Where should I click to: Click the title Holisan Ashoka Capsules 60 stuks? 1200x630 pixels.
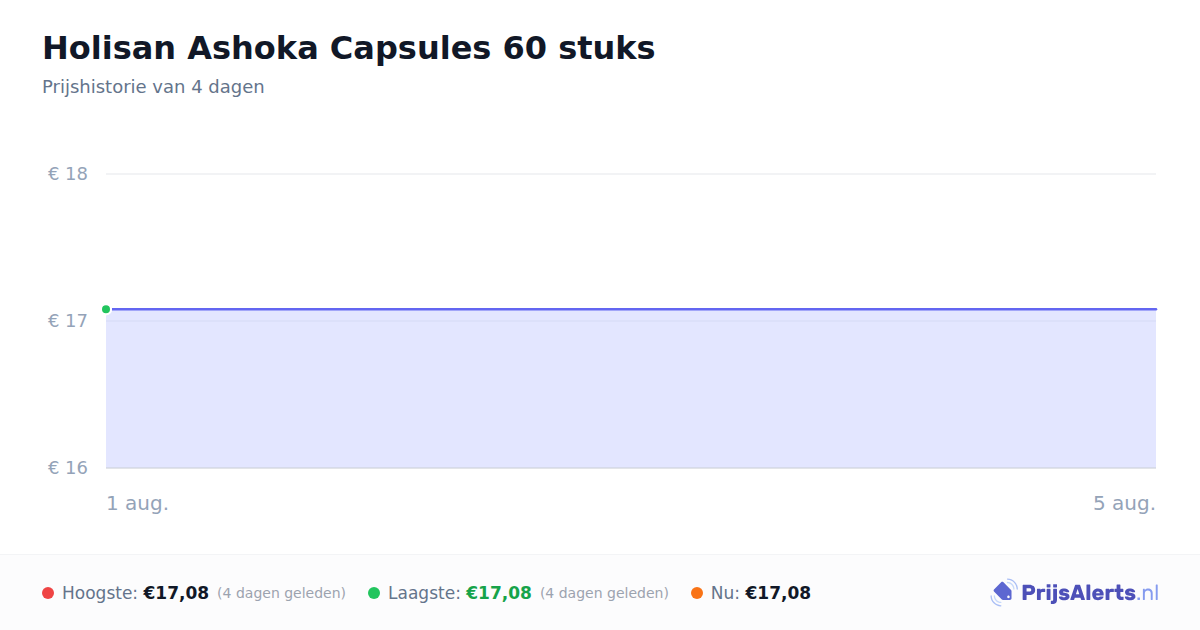349,48
